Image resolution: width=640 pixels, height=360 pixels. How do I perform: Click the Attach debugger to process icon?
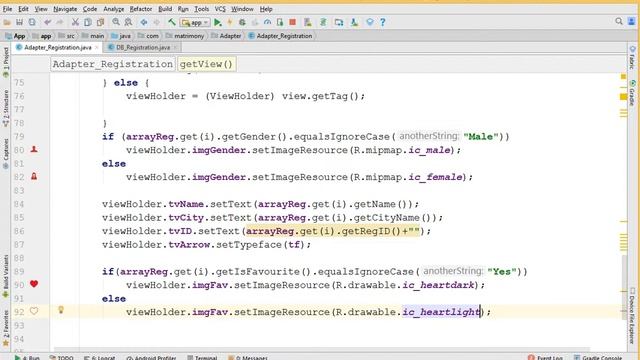pyautogui.click(x=280, y=22)
